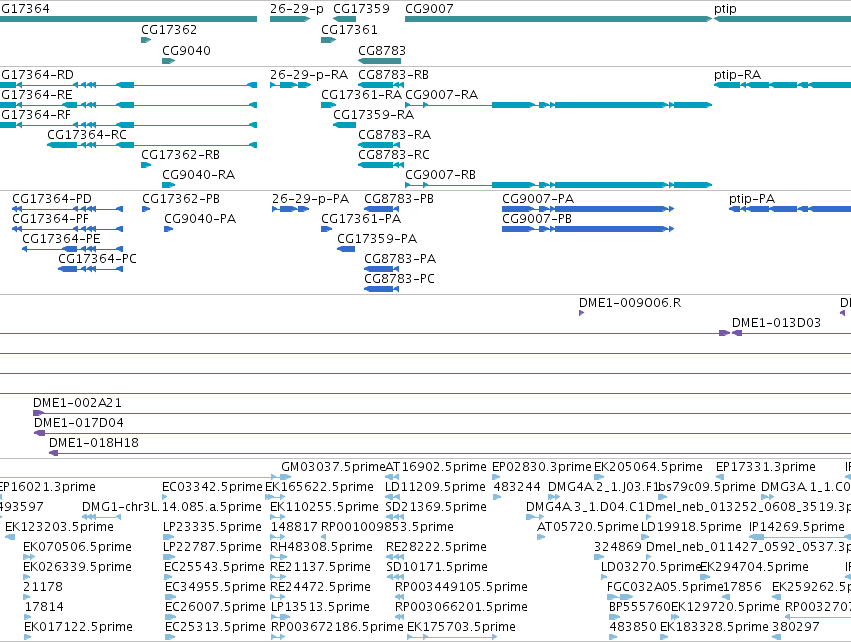The image size is (851, 642).
Task: Click EST SD10171.5prime
Action: pos(436,567)
